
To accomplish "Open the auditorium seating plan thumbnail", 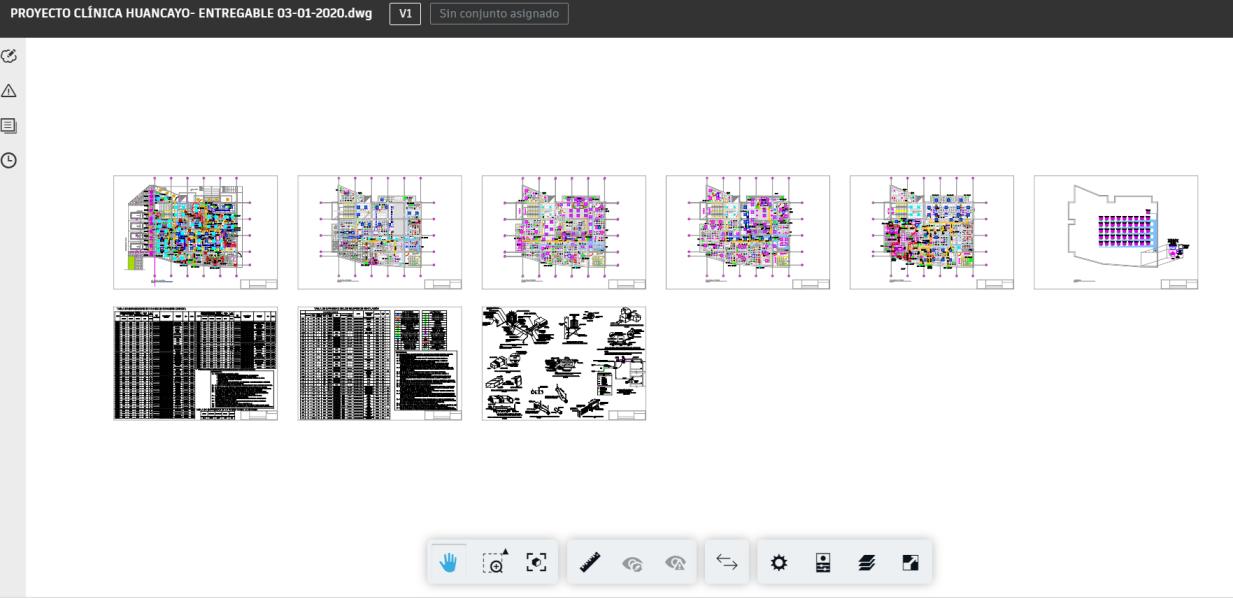I will click(x=1115, y=232).
